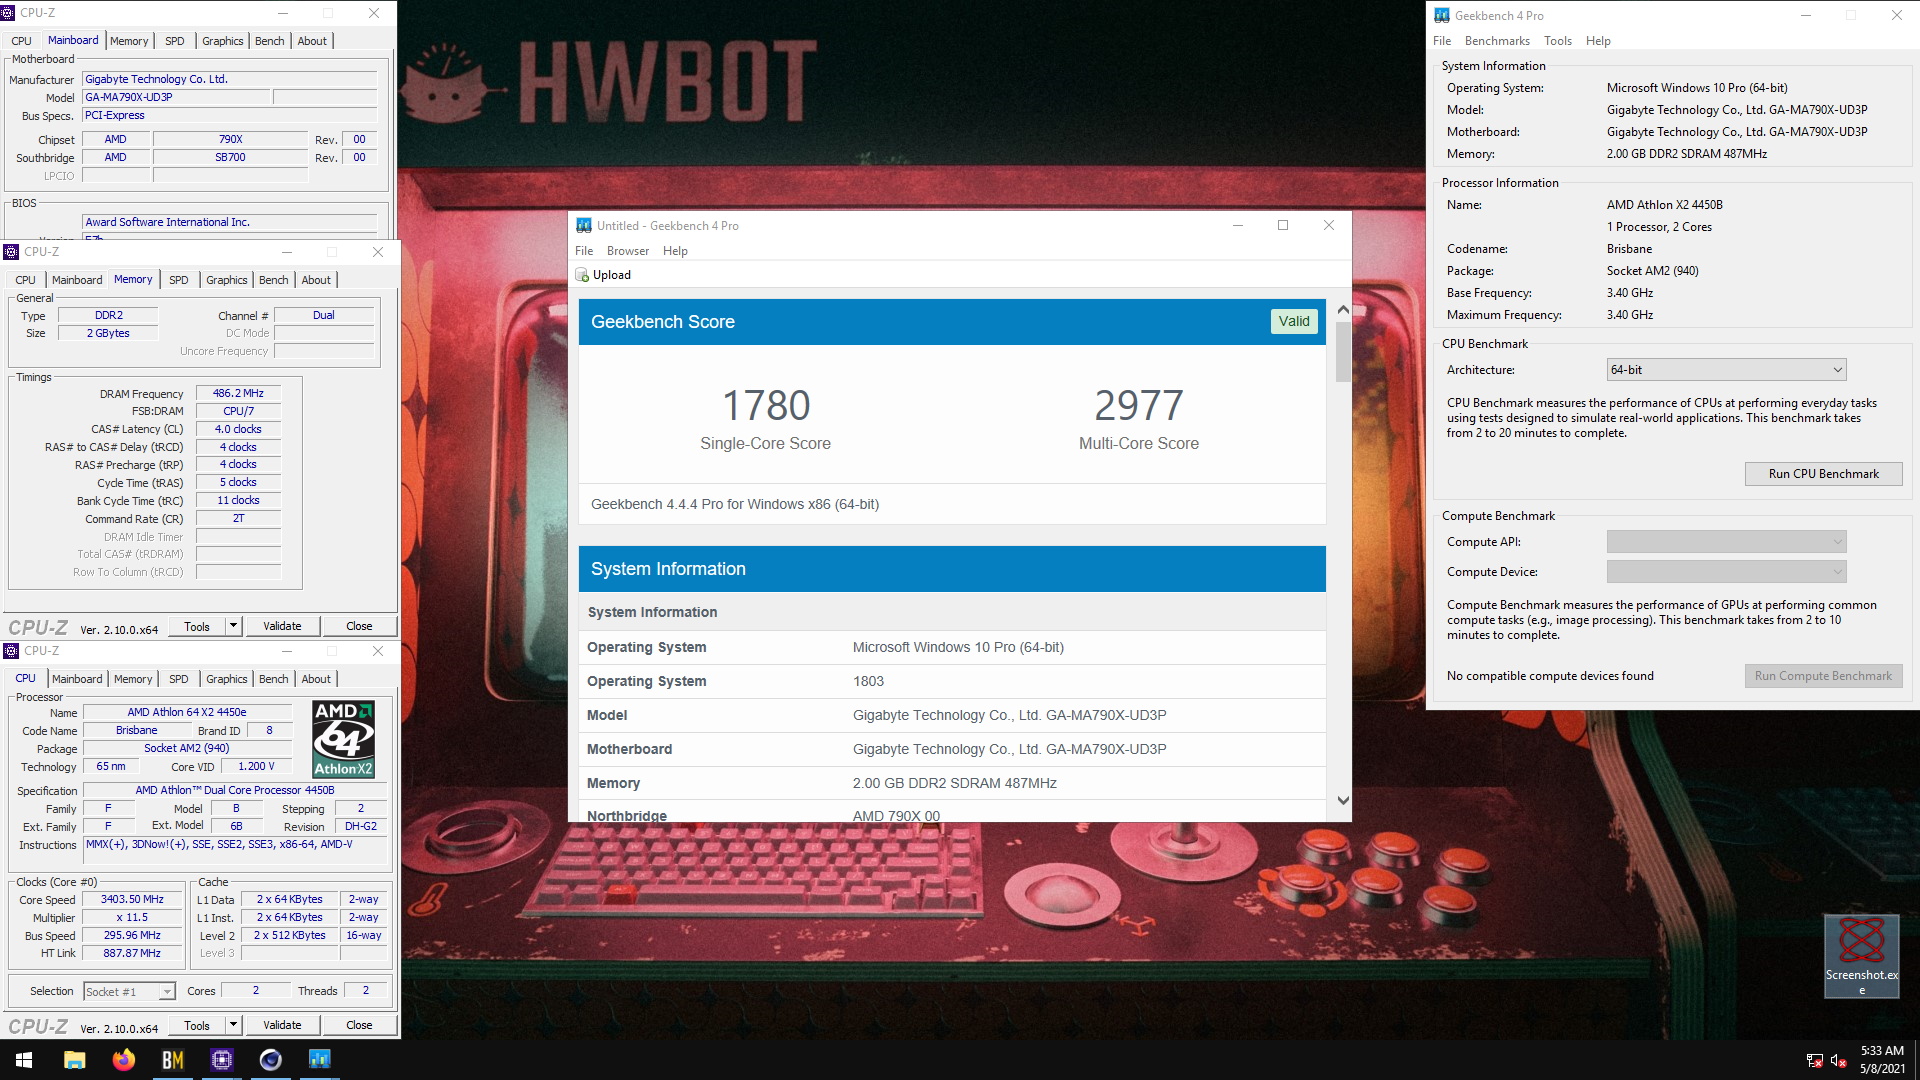Open the disconnected network tray icon

coord(1814,1061)
